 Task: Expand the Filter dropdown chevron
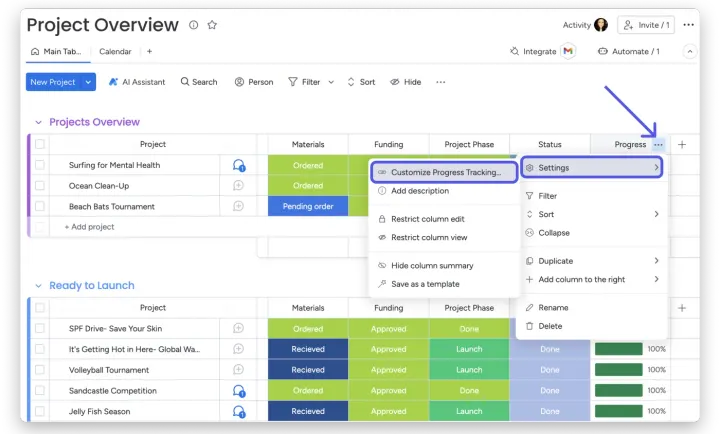point(331,82)
